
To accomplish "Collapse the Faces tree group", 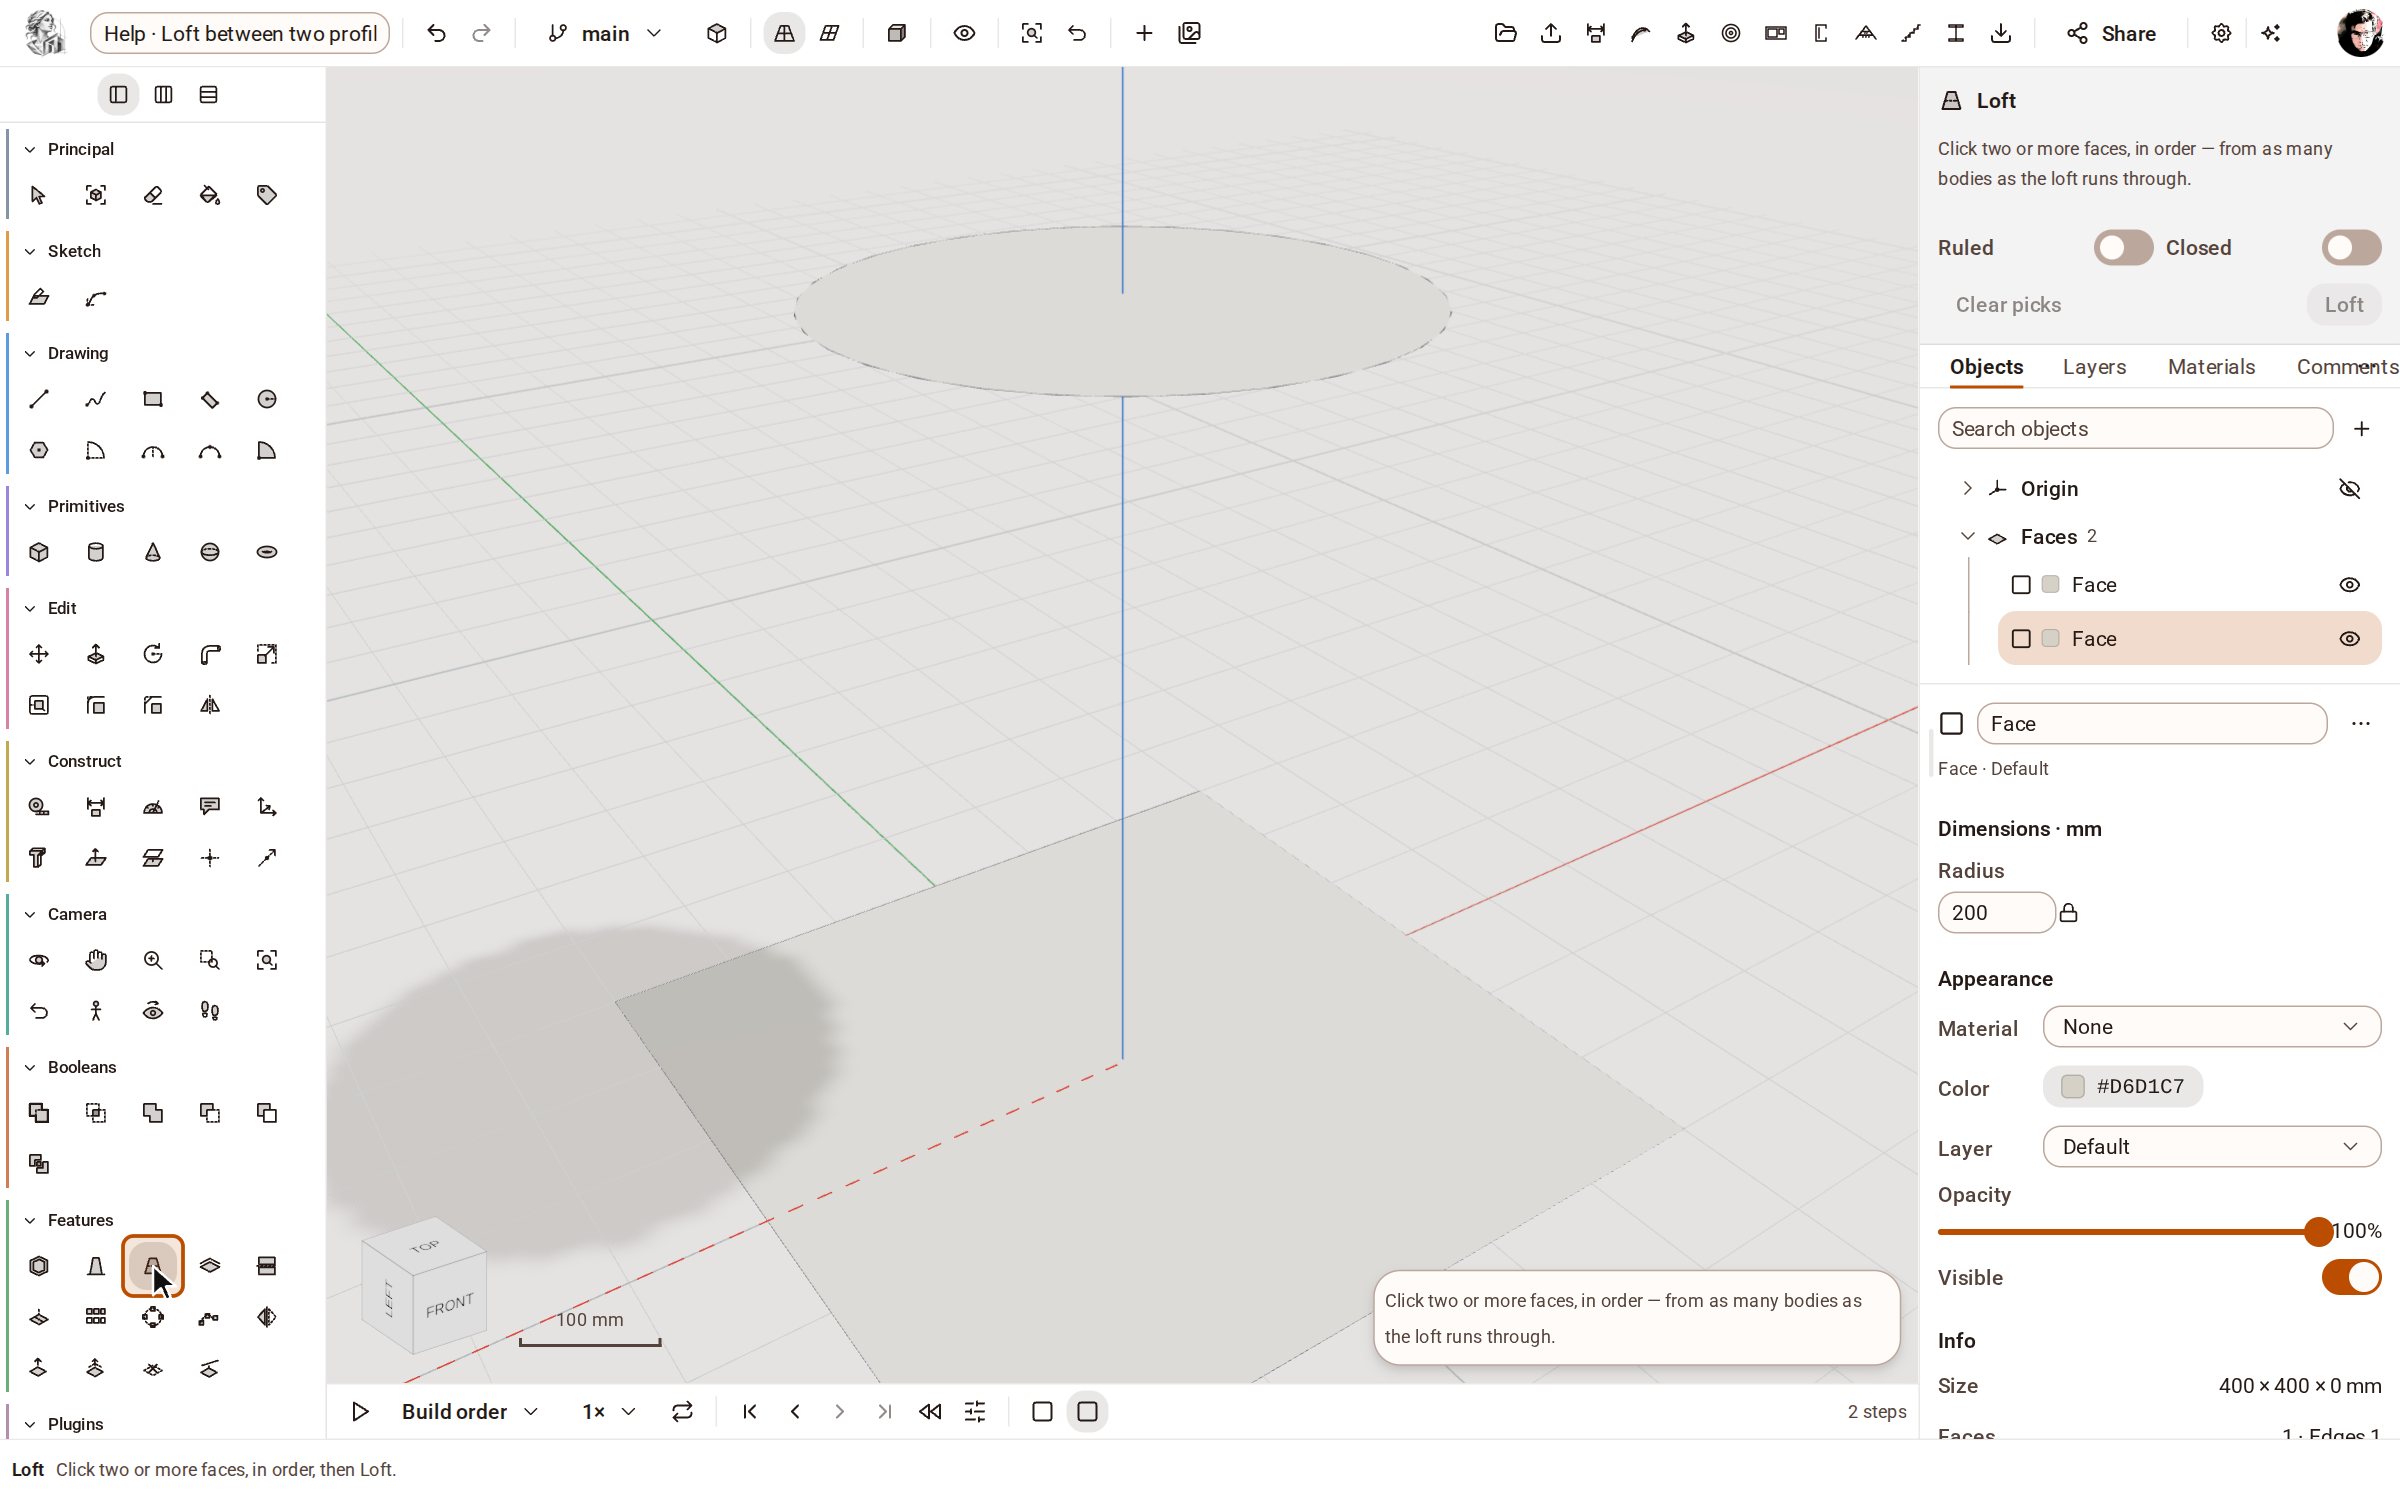I will click(x=1967, y=537).
